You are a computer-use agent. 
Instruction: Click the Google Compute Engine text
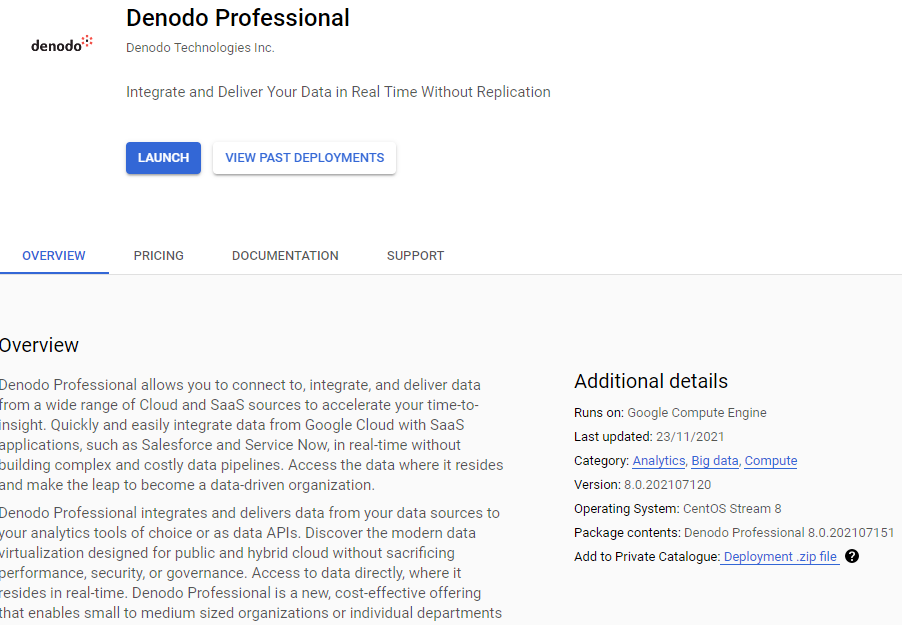(697, 413)
